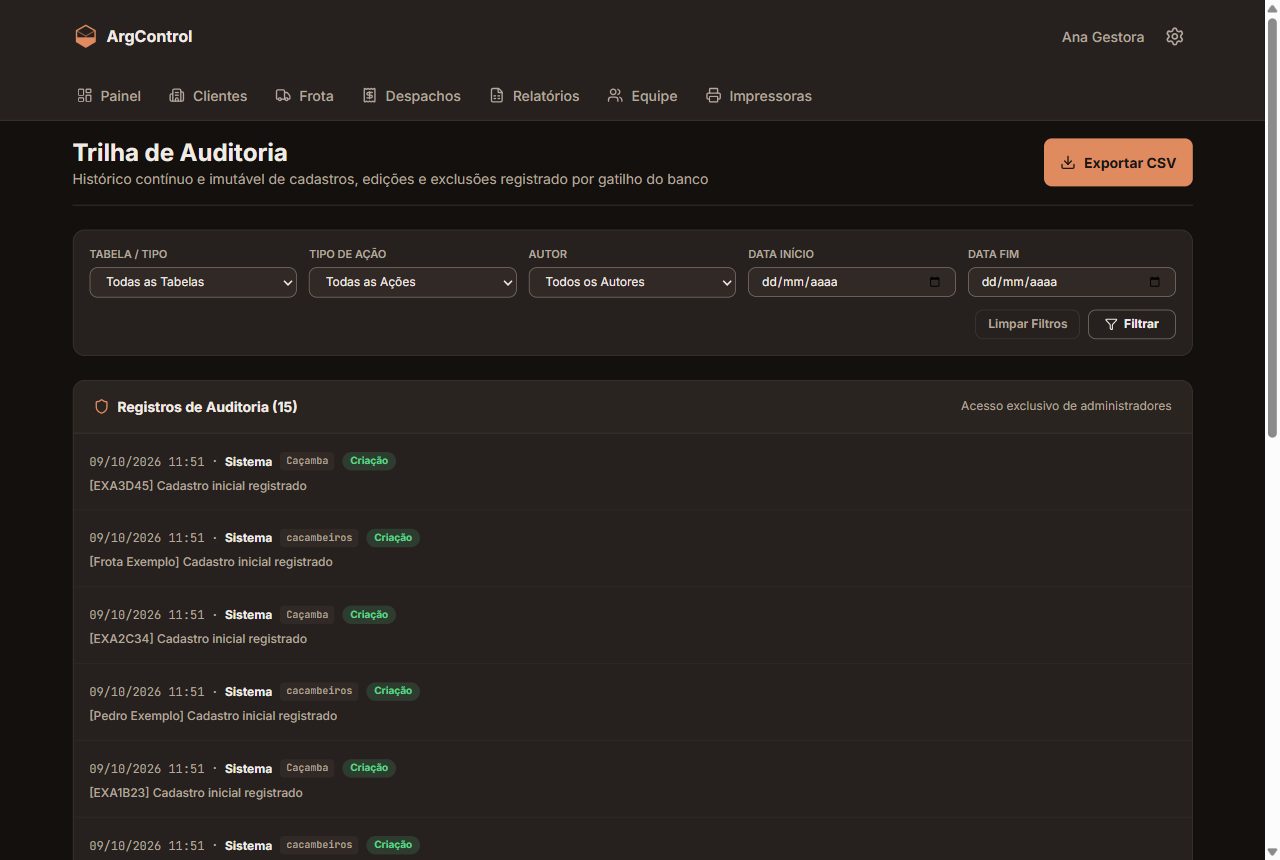
Task: Click the ArgControl brand name
Action: pyautogui.click(x=149, y=37)
